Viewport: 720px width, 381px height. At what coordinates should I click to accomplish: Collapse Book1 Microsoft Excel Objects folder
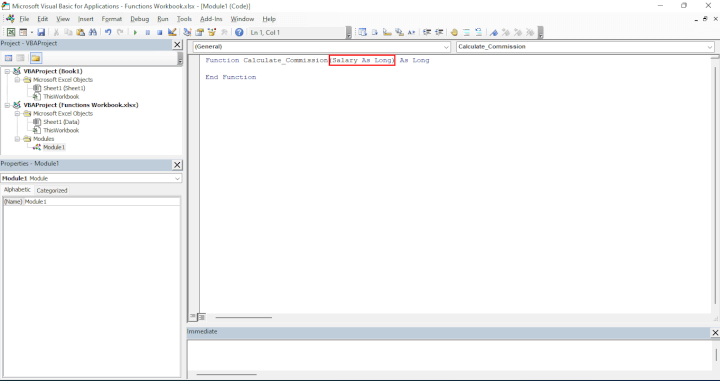(x=17, y=80)
